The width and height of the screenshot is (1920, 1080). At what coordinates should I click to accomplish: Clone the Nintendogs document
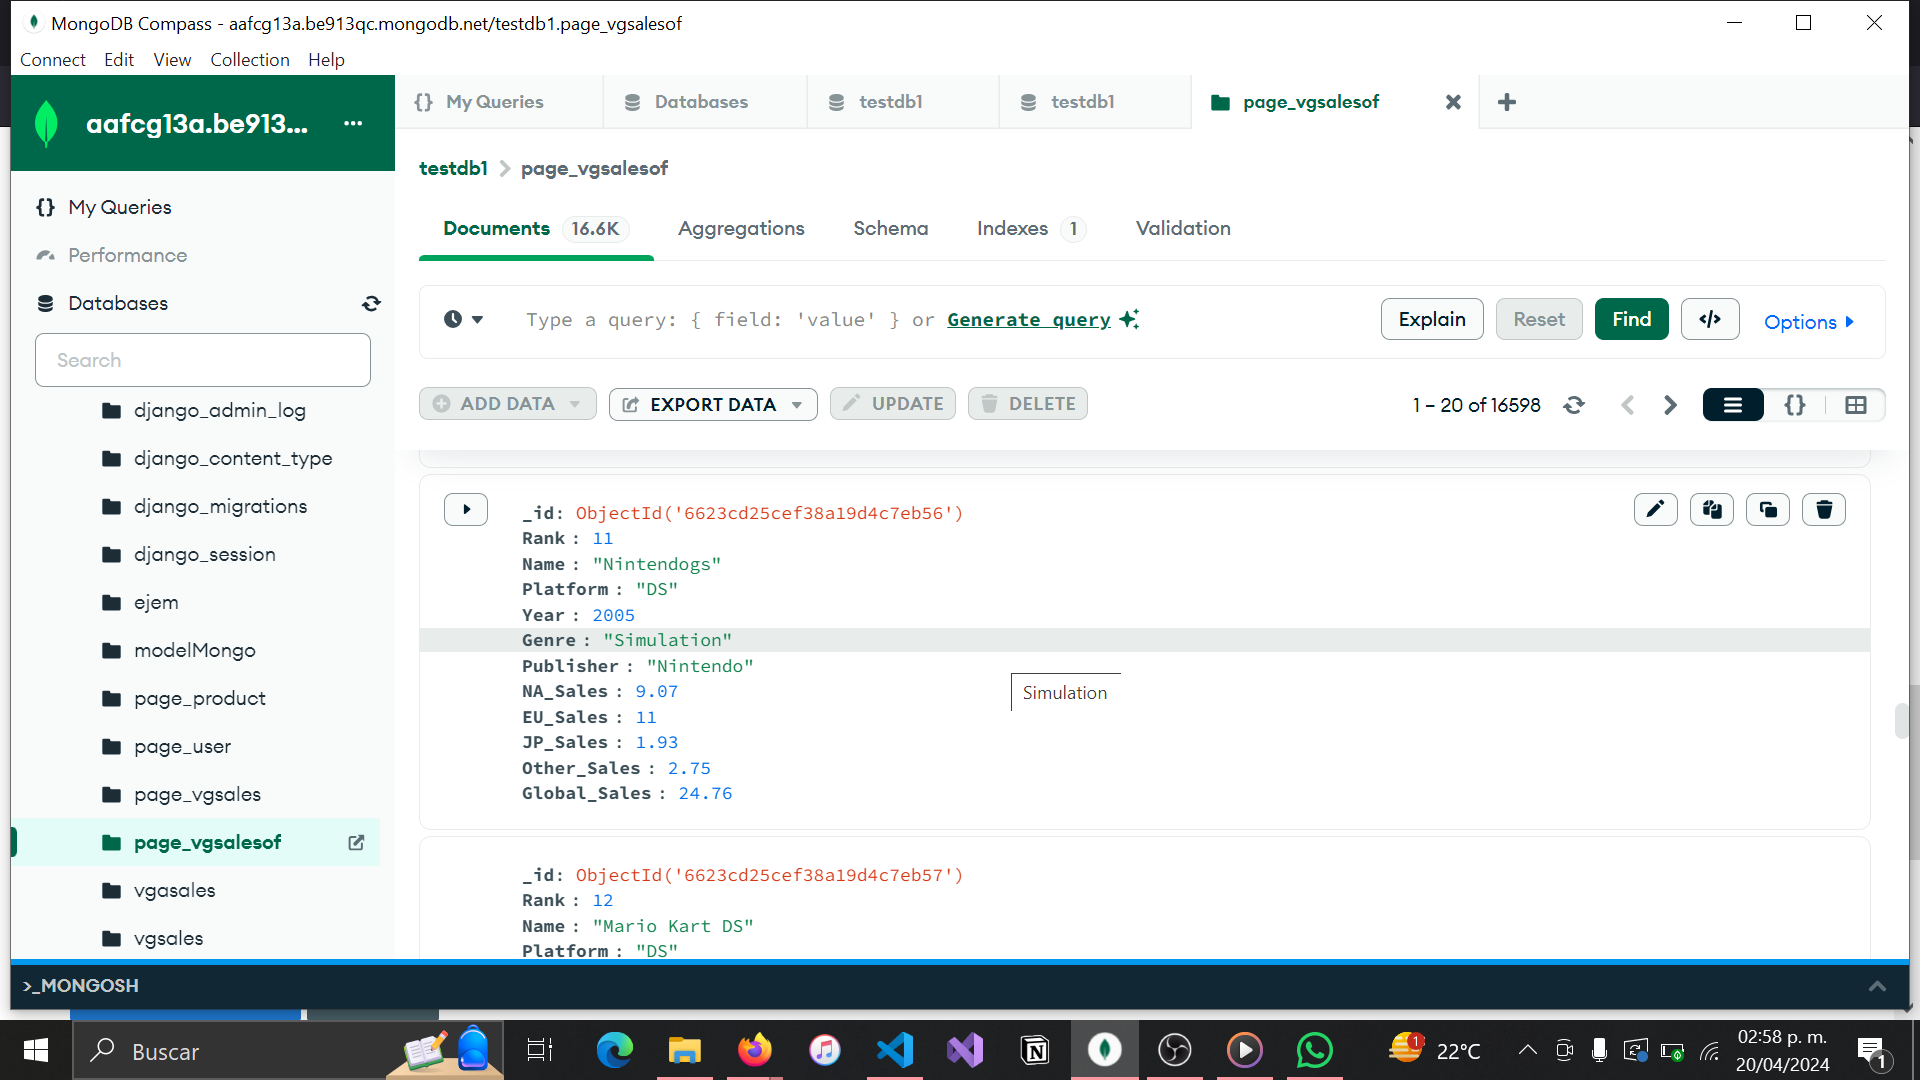pos(1767,510)
